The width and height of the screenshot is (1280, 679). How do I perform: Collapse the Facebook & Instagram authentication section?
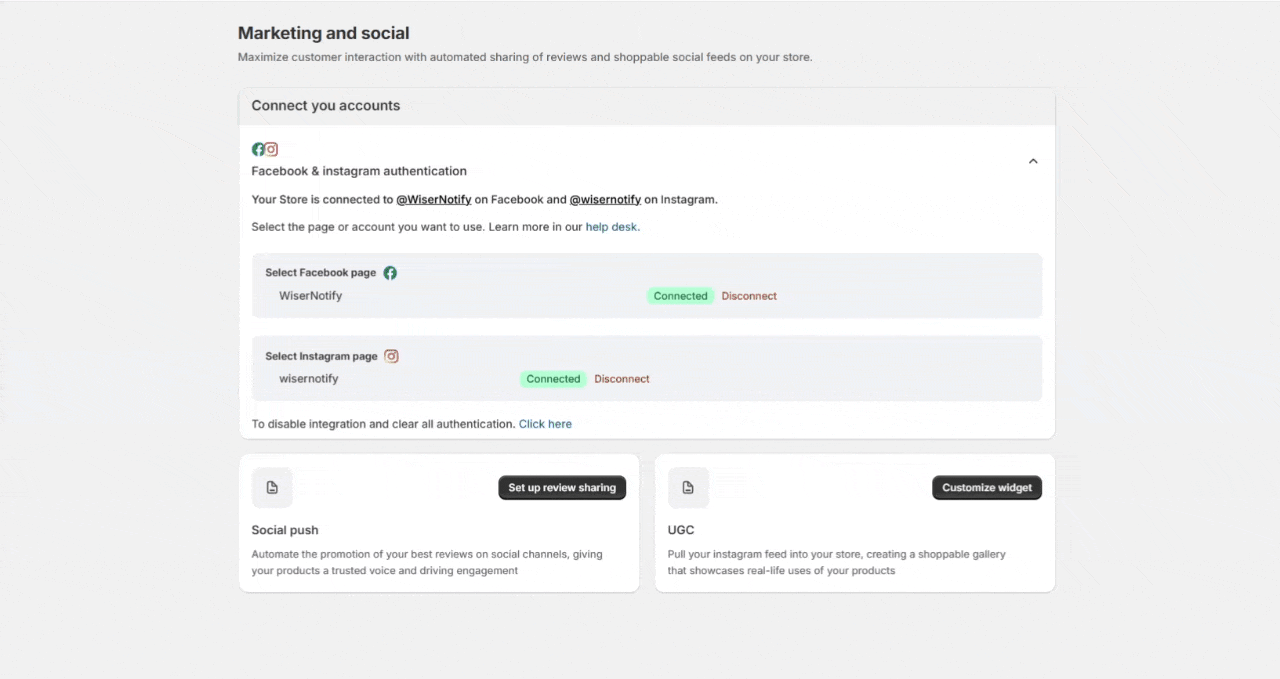1033,161
